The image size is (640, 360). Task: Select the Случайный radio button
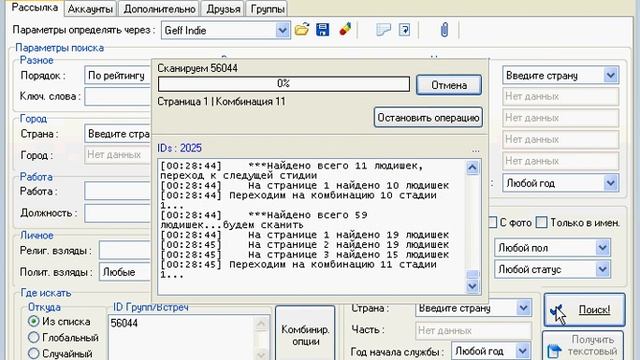pos(33,353)
